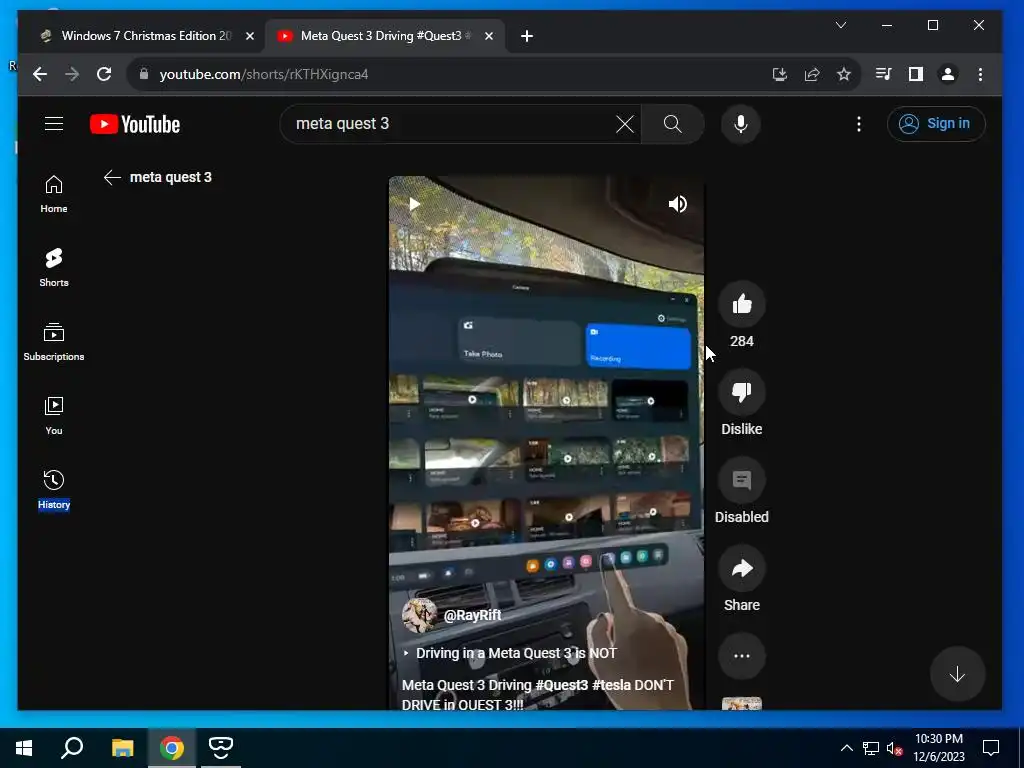Open File Explorer from taskbar
Image resolution: width=1024 pixels, height=768 pixels.
click(x=122, y=748)
